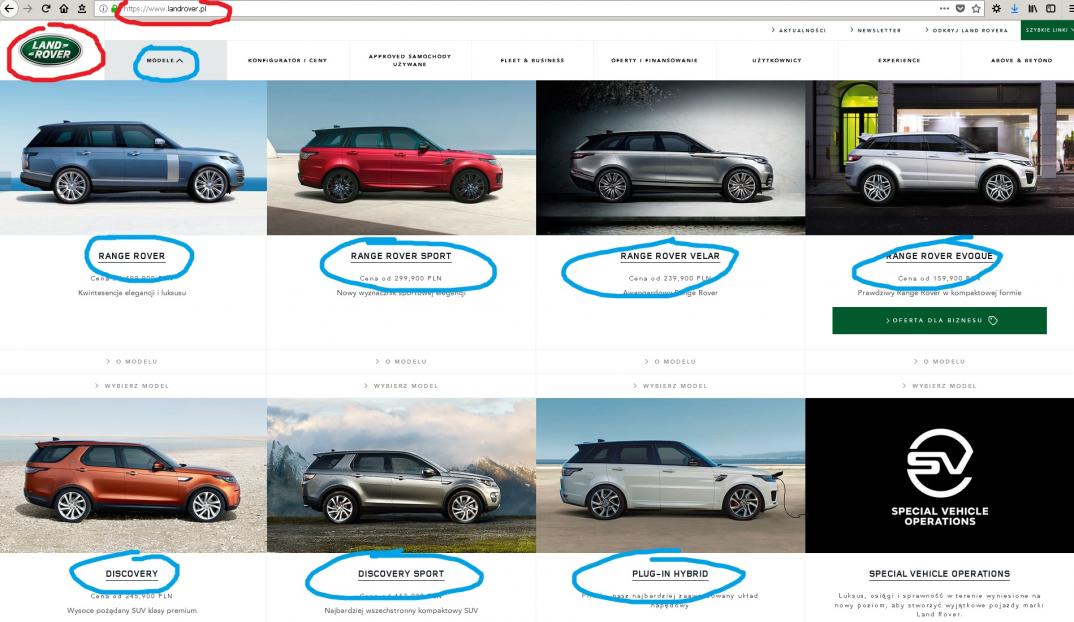Click 'Prawdziwy Range Rover w kompaktowej formie' text

point(939,293)
